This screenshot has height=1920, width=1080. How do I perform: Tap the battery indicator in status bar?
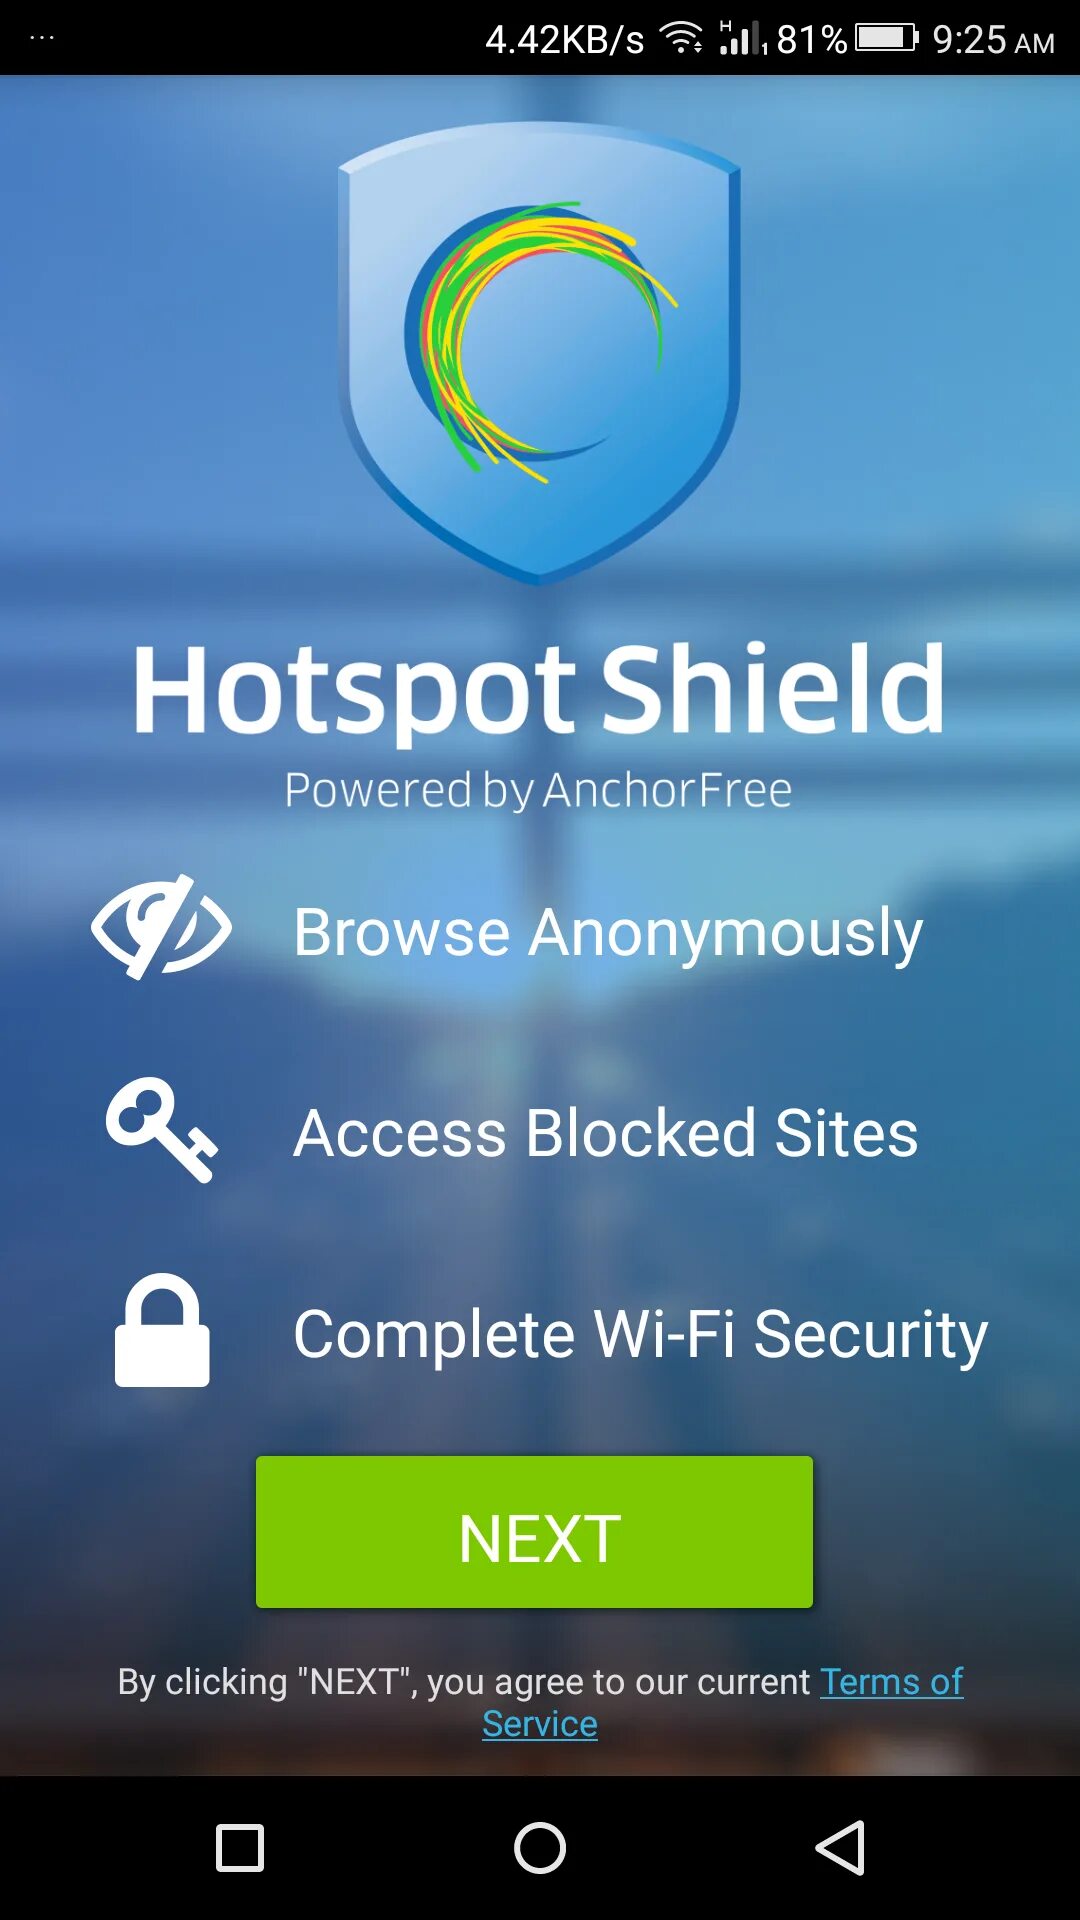886,38
